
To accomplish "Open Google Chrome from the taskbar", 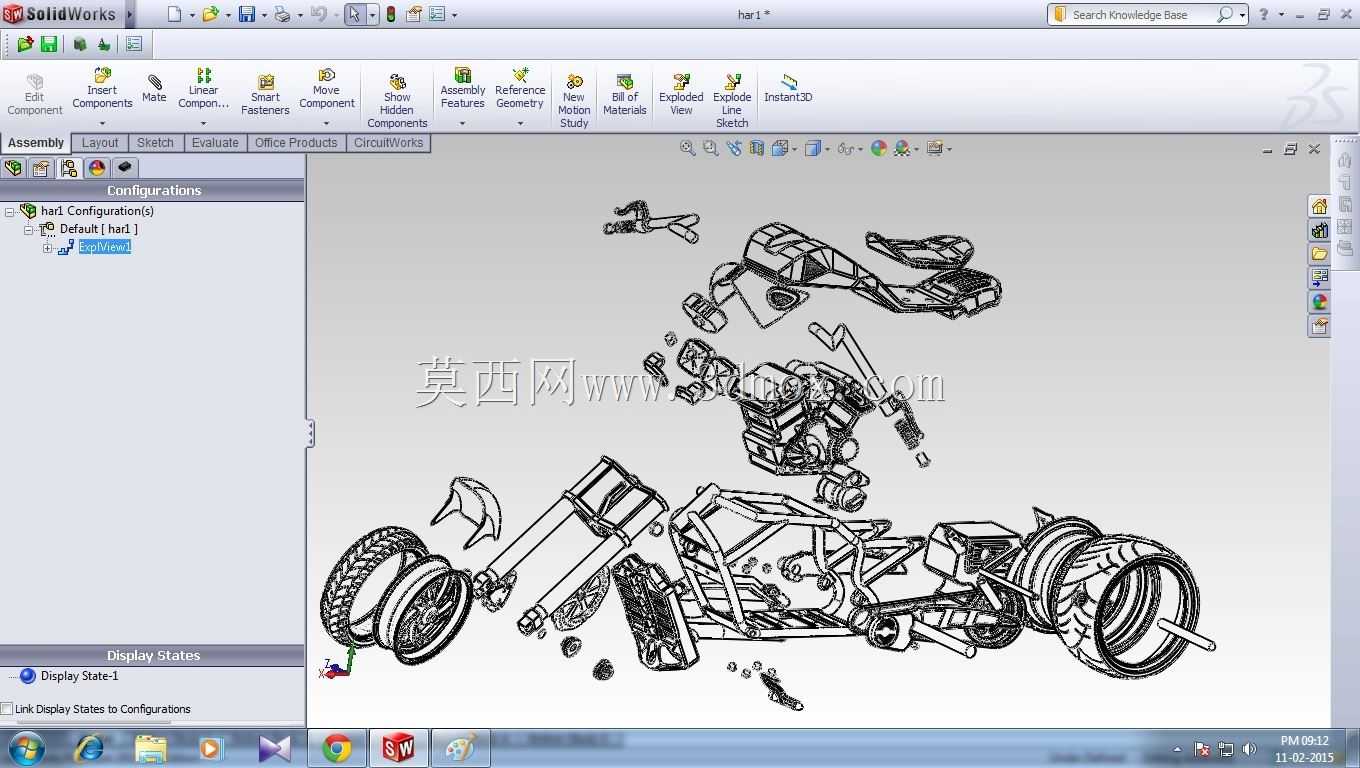I will 337,748.
